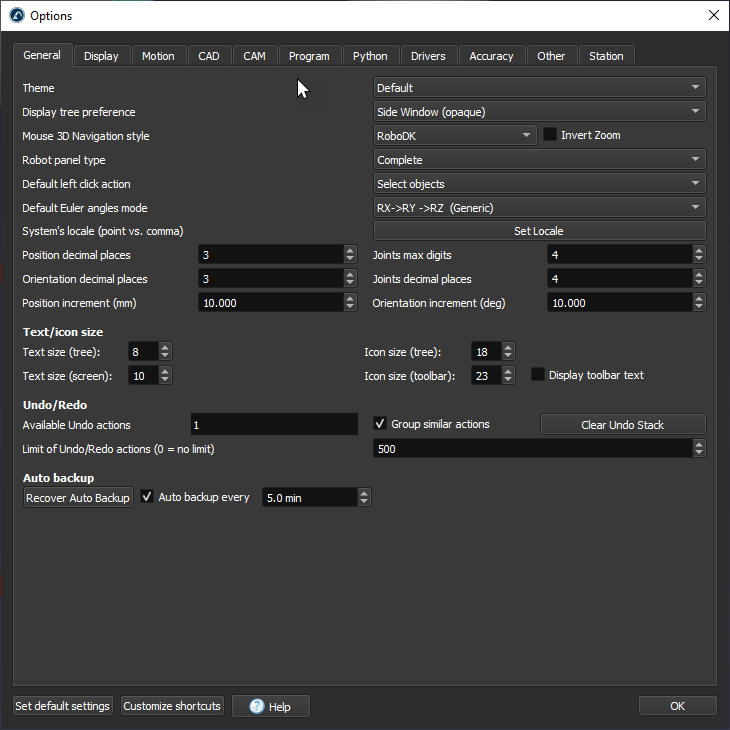Decrease Undo/Redo limit down arrow
The height and width of the screenshot is (730, 730).
pyautogui.click(x=698, y=453)
